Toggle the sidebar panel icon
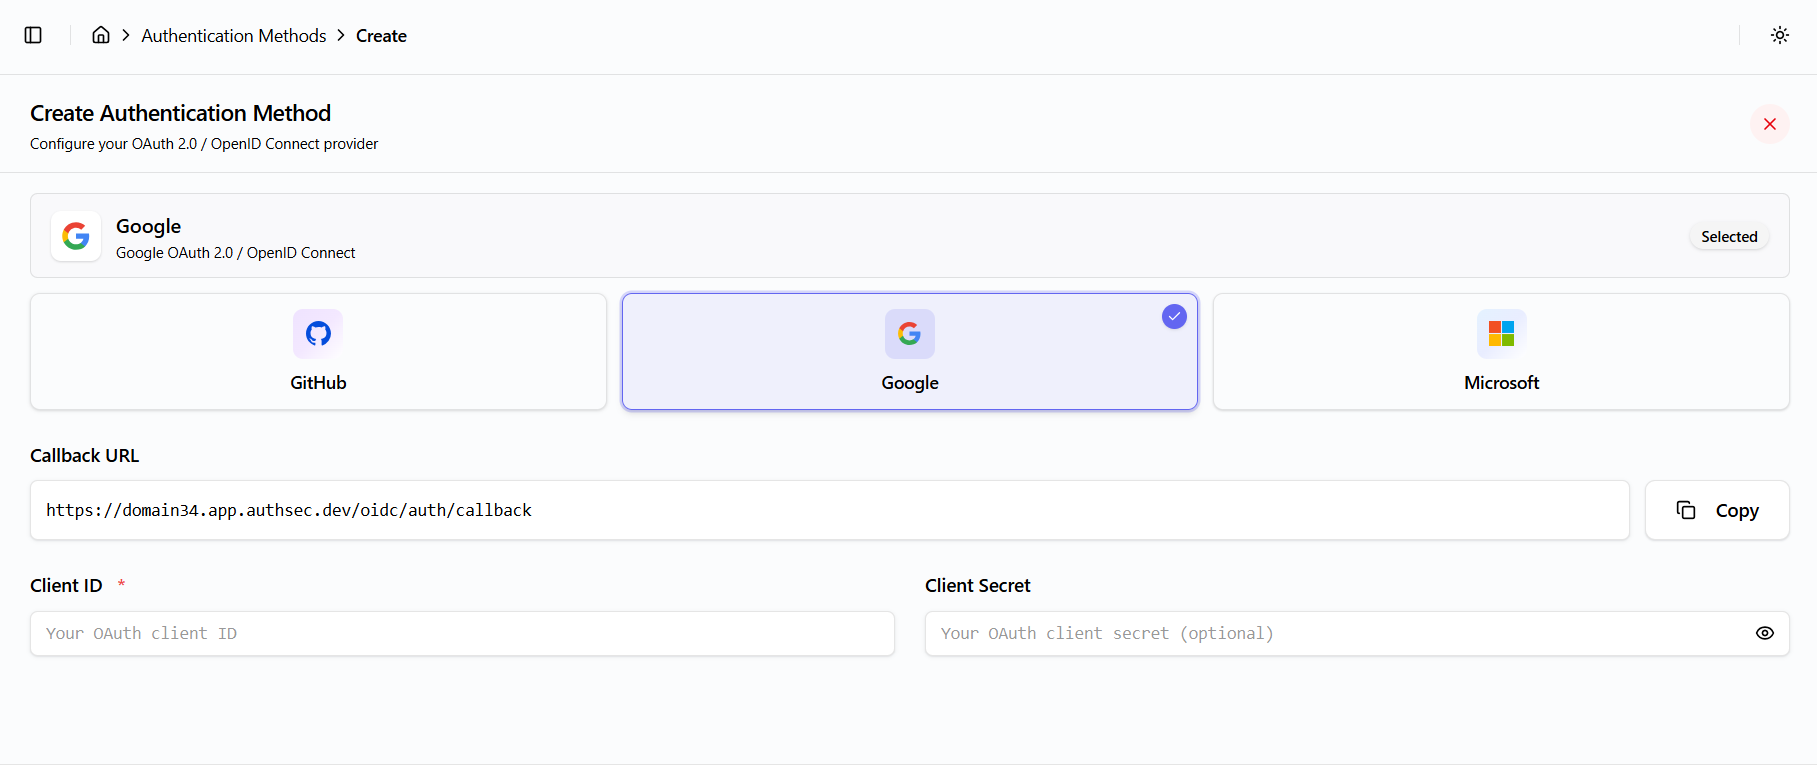Screen dimensions: 1817x771 (33, 35)
